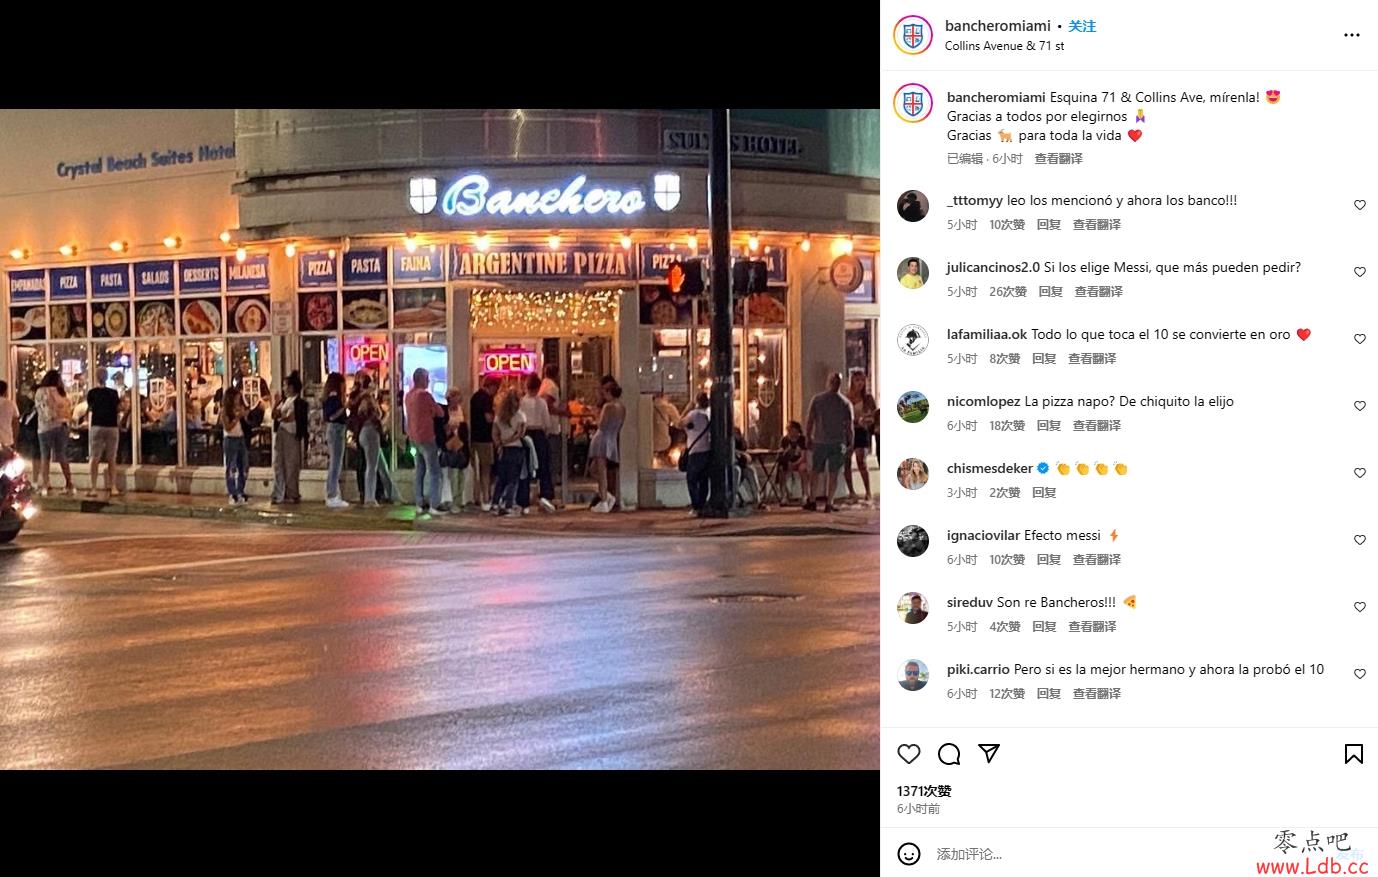1378x877 pixels.
Task: Open ignaciovilar's profile avatar
Action: coord(913,541)
